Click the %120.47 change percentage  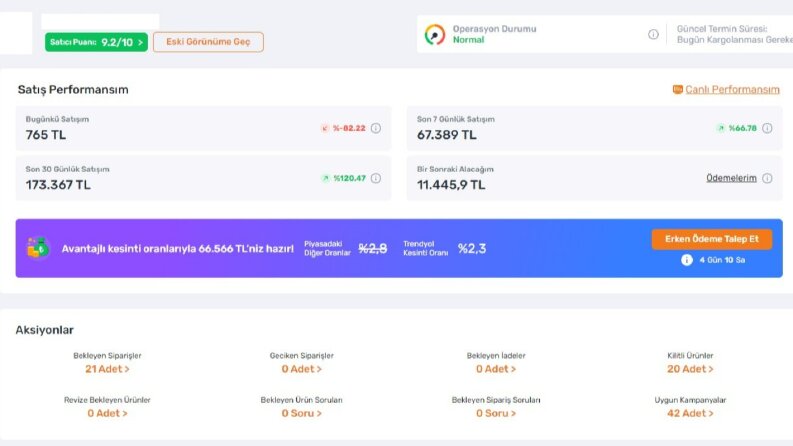click(x=349, y=179)
